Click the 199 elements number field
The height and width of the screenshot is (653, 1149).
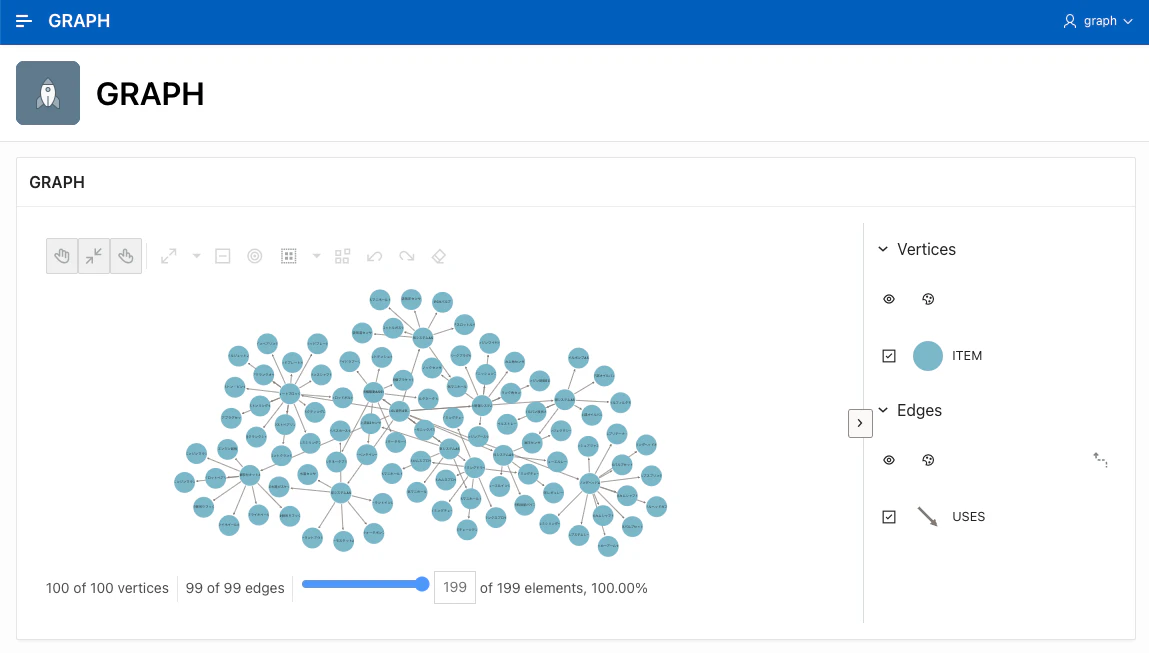coord(455,588)
